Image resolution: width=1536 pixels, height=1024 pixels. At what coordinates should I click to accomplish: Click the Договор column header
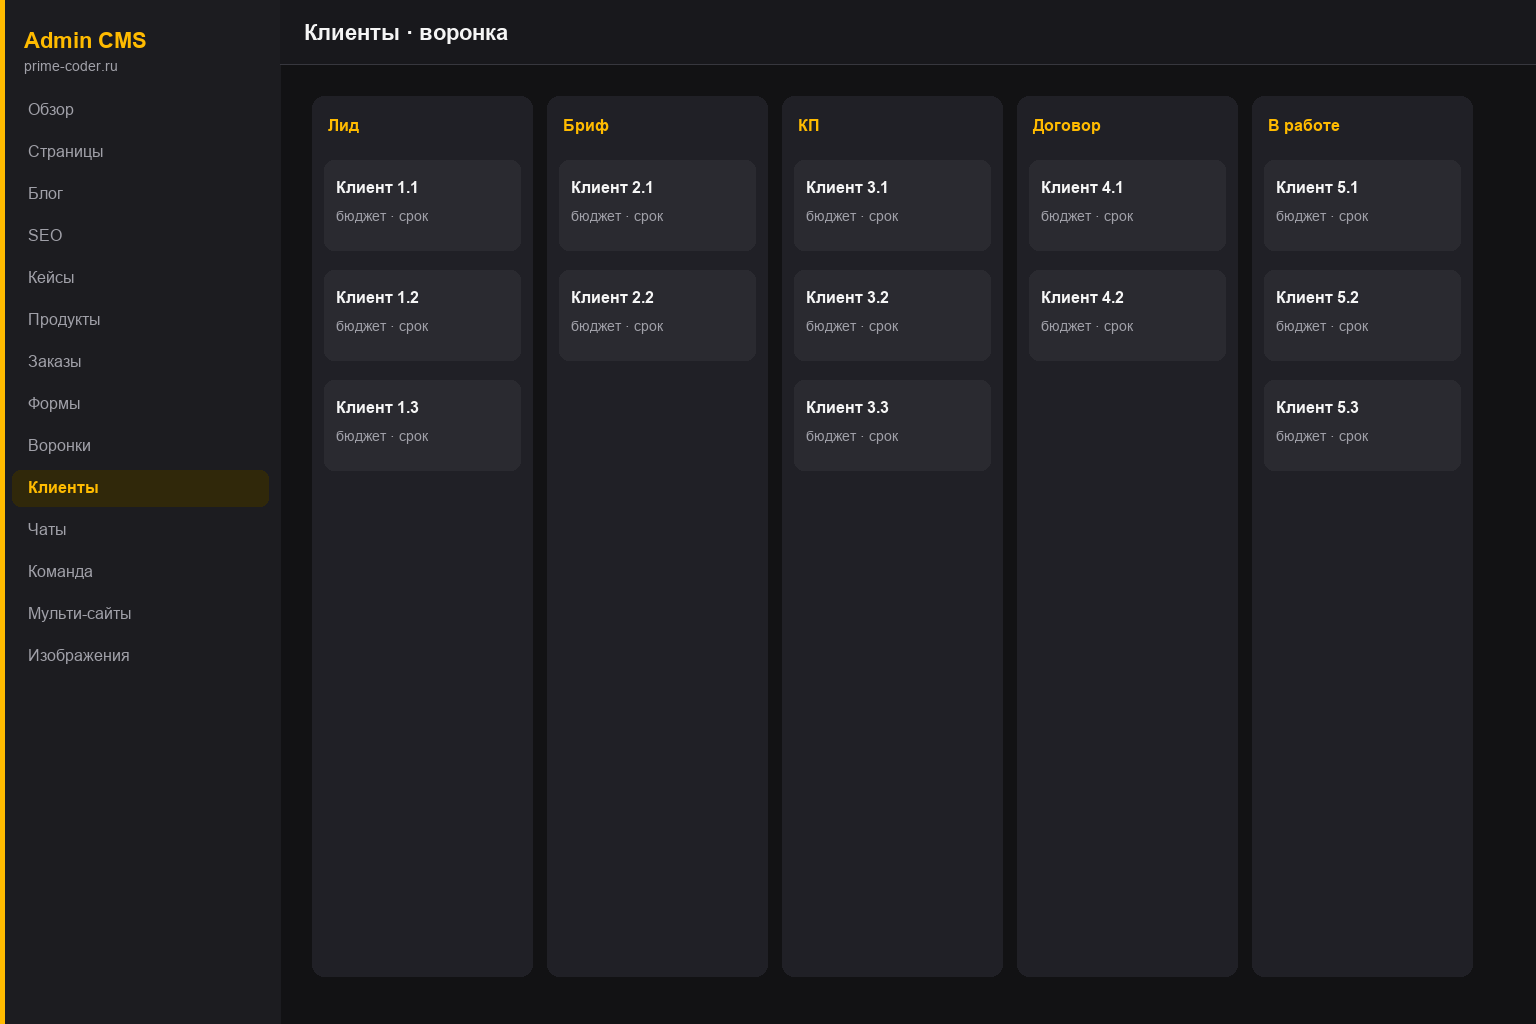1066,126
